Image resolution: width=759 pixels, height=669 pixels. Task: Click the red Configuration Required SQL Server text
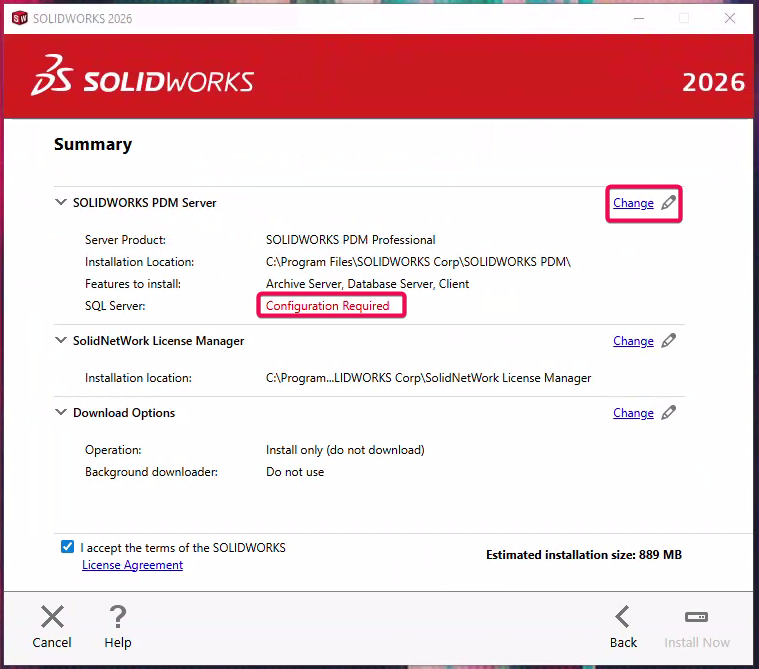(327, 306)
